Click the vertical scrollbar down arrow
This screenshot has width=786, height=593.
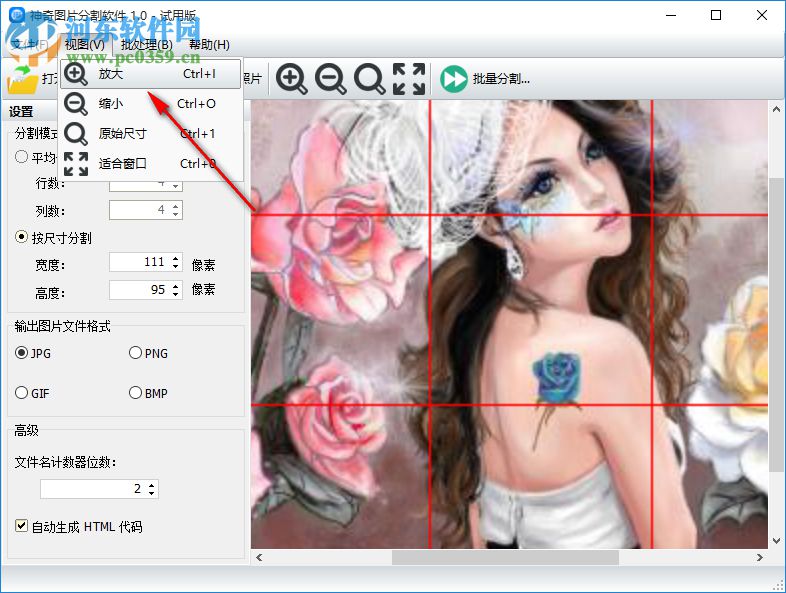pos(776,541)
